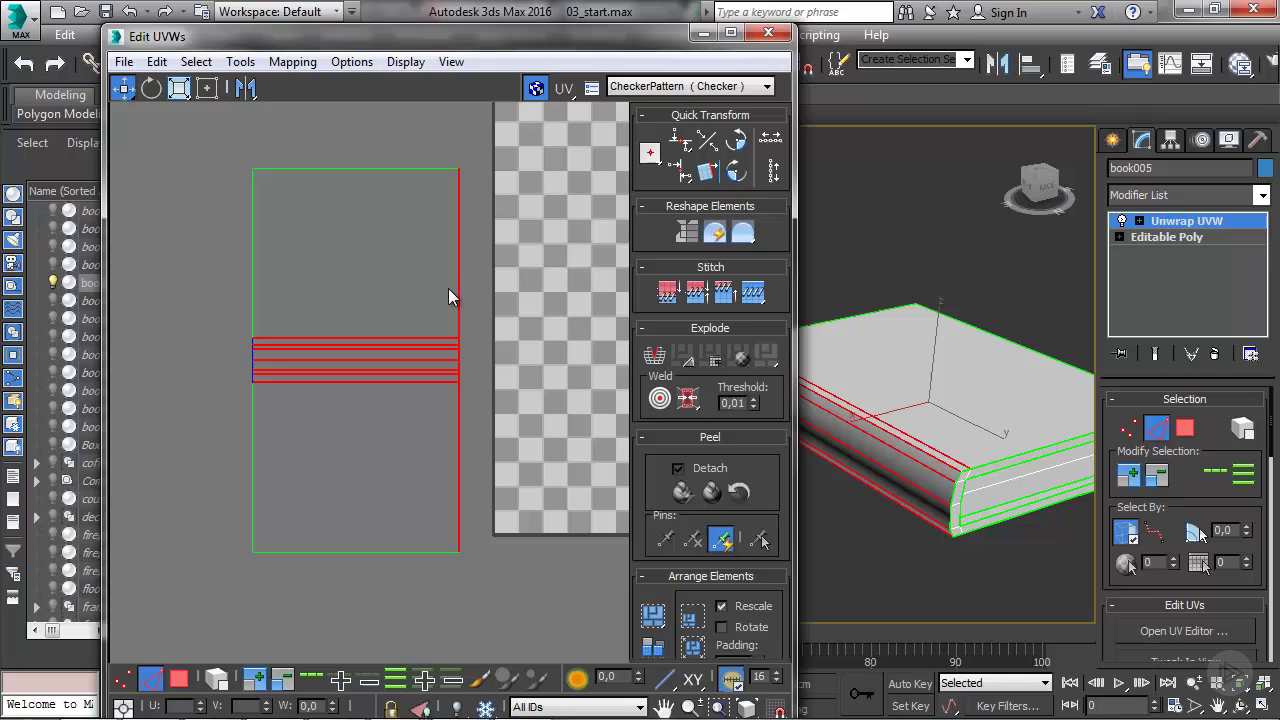Click the Auto Key button

pos(910,684)
